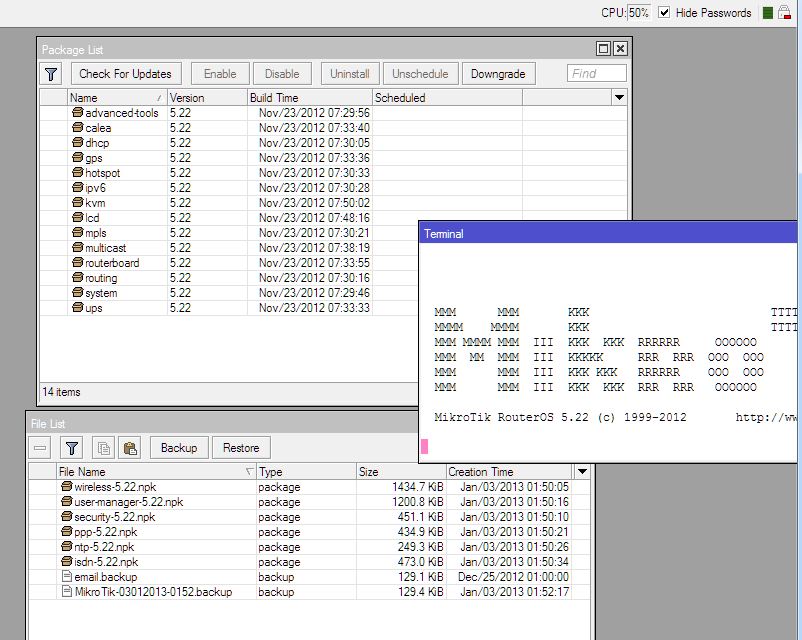This screenshot has height=640, width=802.
Task: Click the Enable button in Package List
Action: (x=220, y=74)
